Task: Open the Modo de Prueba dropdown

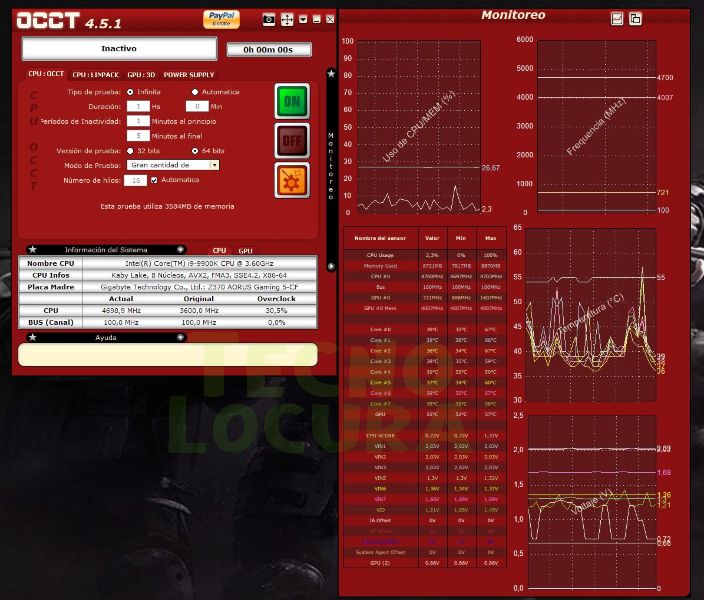Action: click(x=173, y=165)
